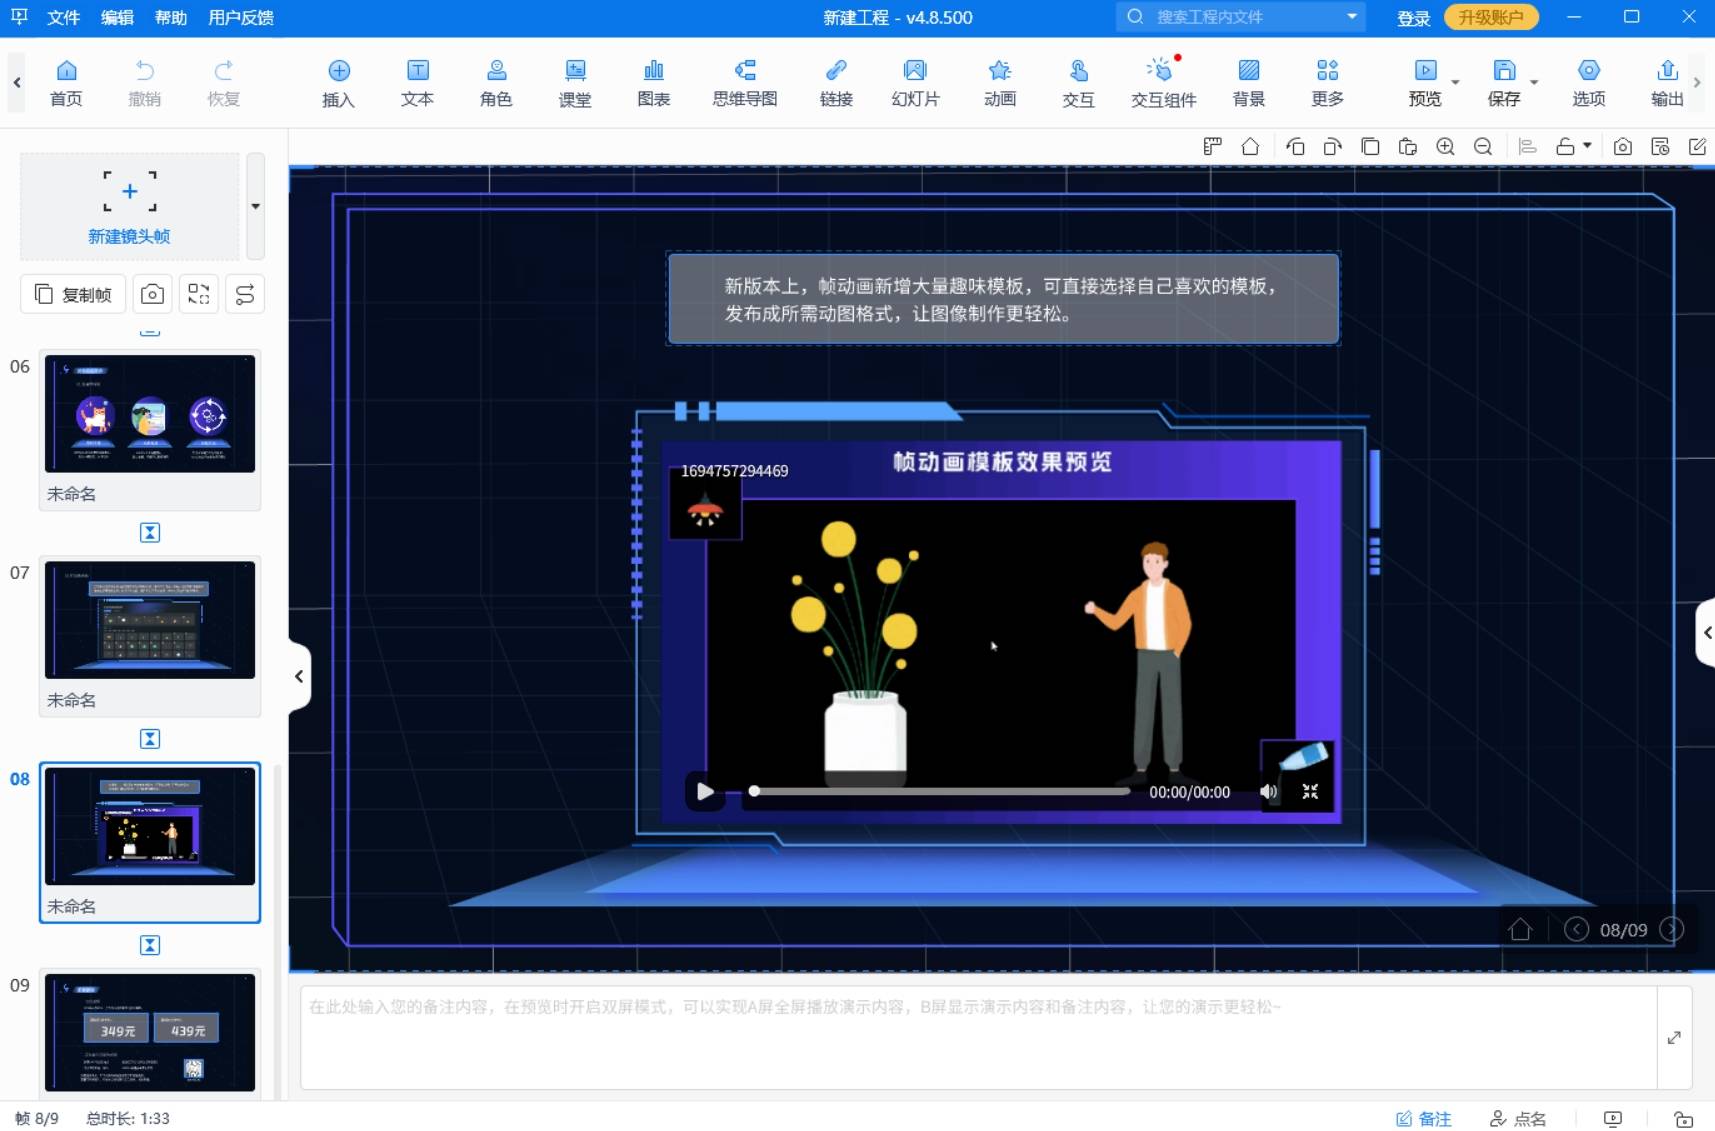Mute the video volume speaker

pyautogui.click(x=1268, y=792)
